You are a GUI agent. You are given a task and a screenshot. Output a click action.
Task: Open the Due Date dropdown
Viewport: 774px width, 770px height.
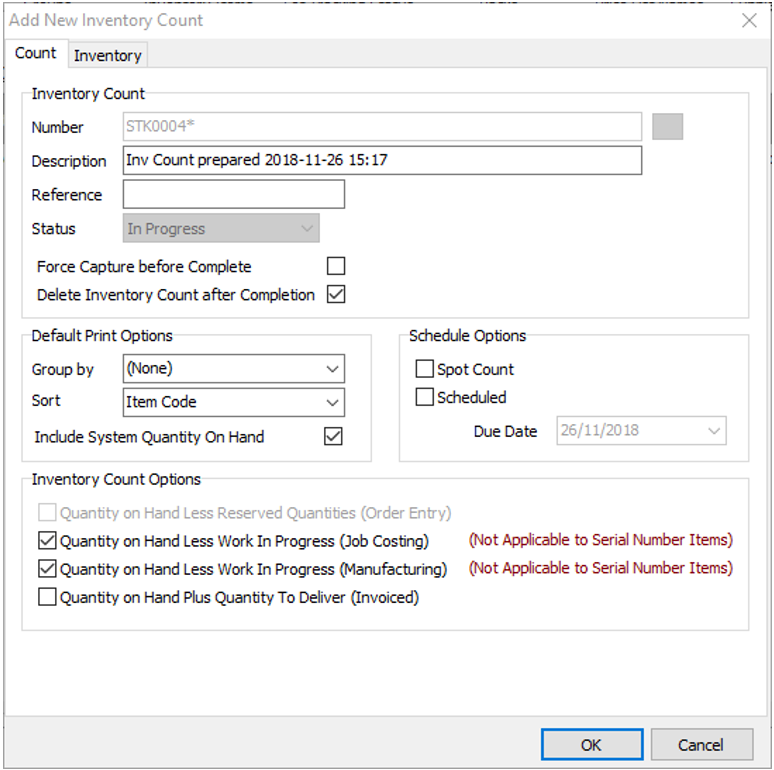click(714, 431)
